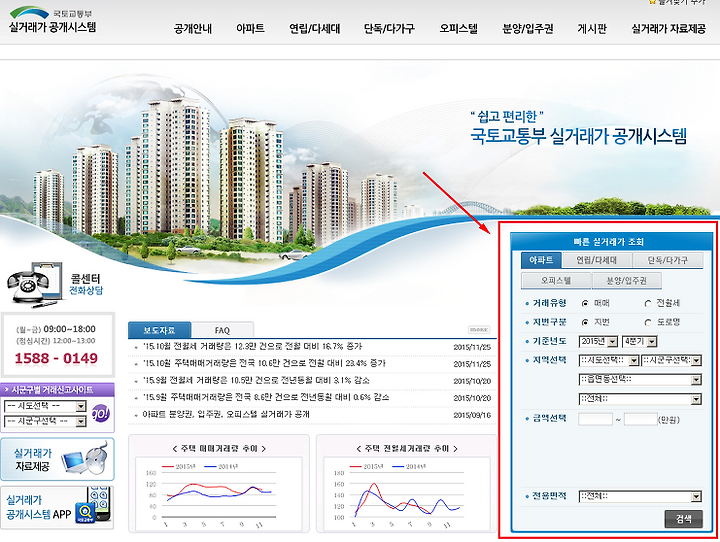Screen dimensions: 720x542
Task: Open the 연립/다세대 top navigation menu
Action: click(315, 28)
